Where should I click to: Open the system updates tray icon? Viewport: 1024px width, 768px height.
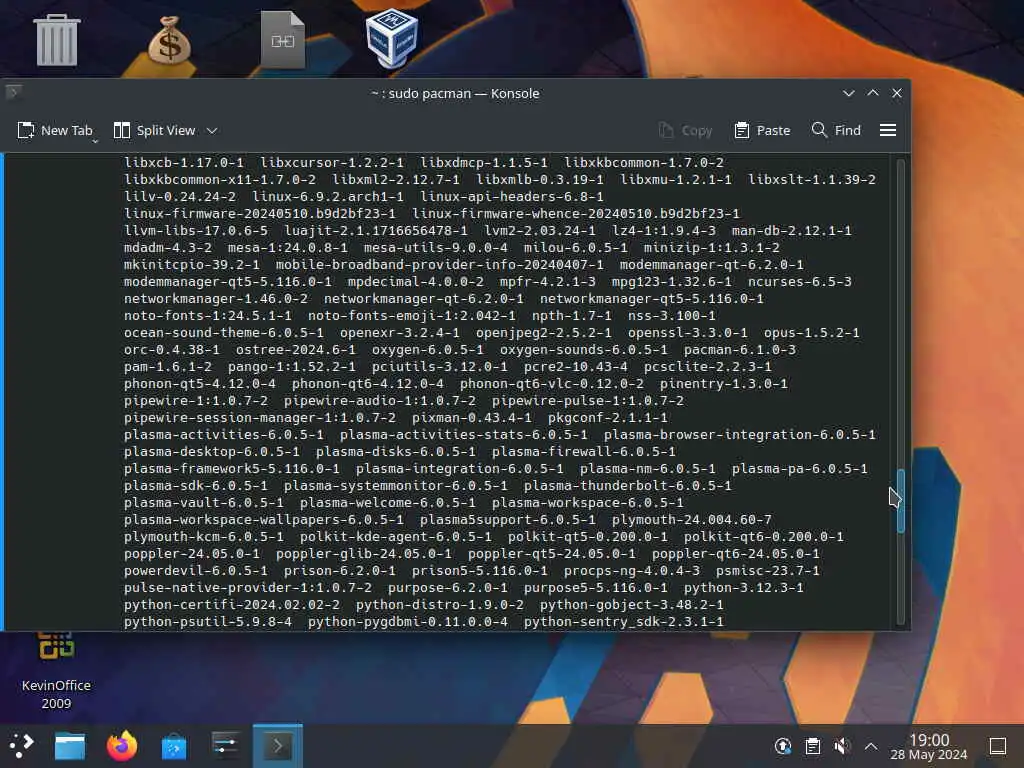pyautogui.click(x=783, y=746)
